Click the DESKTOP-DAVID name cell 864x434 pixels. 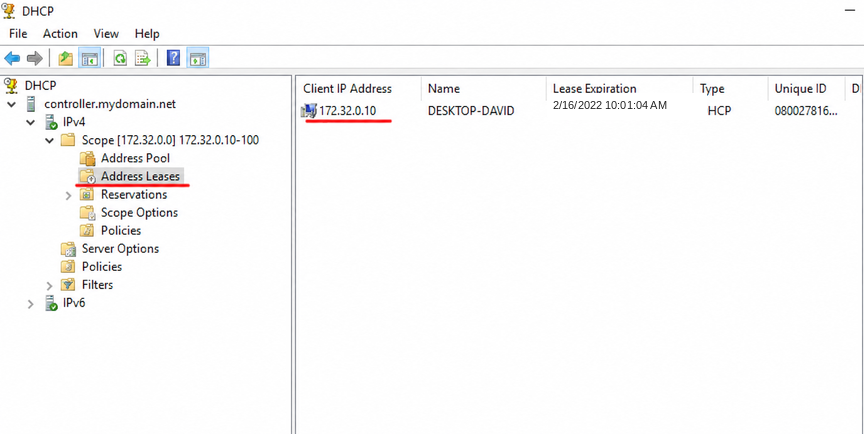point(471,111)
